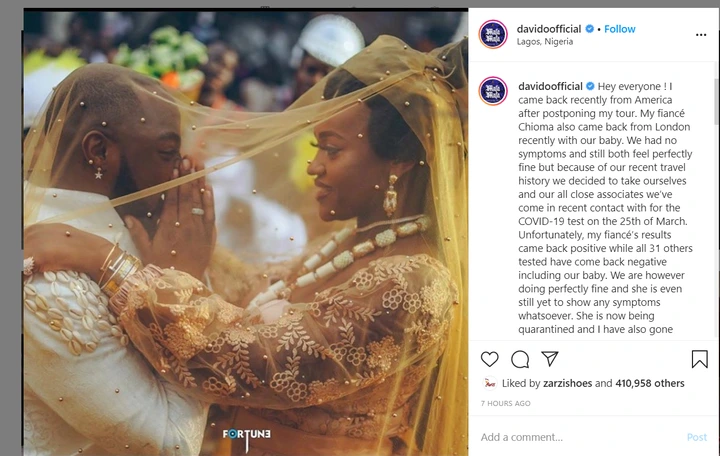View zarzishoes profile from likes

click(x=568, y=383)
